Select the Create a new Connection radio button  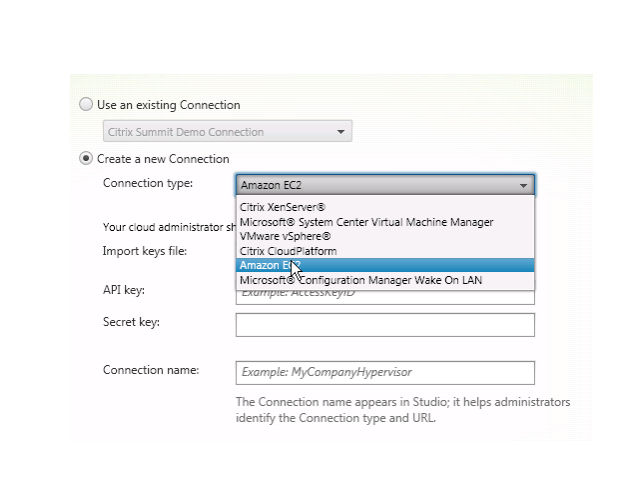pos(86,158)
